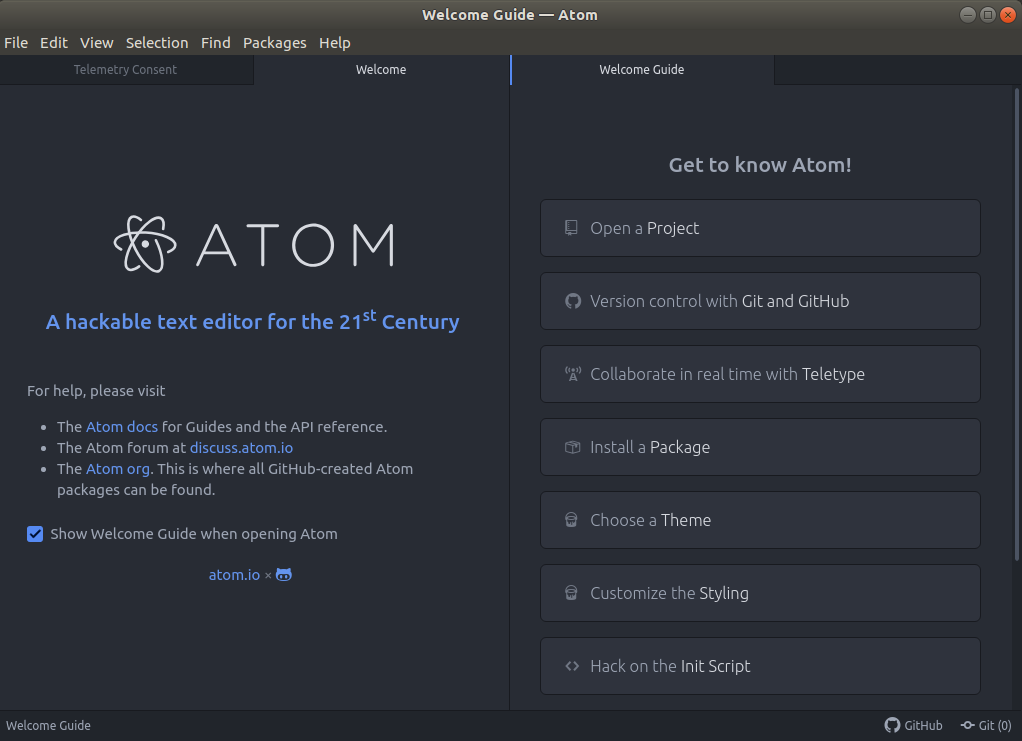Click the GitHub octocat icon in Version control card

point(572,301)
